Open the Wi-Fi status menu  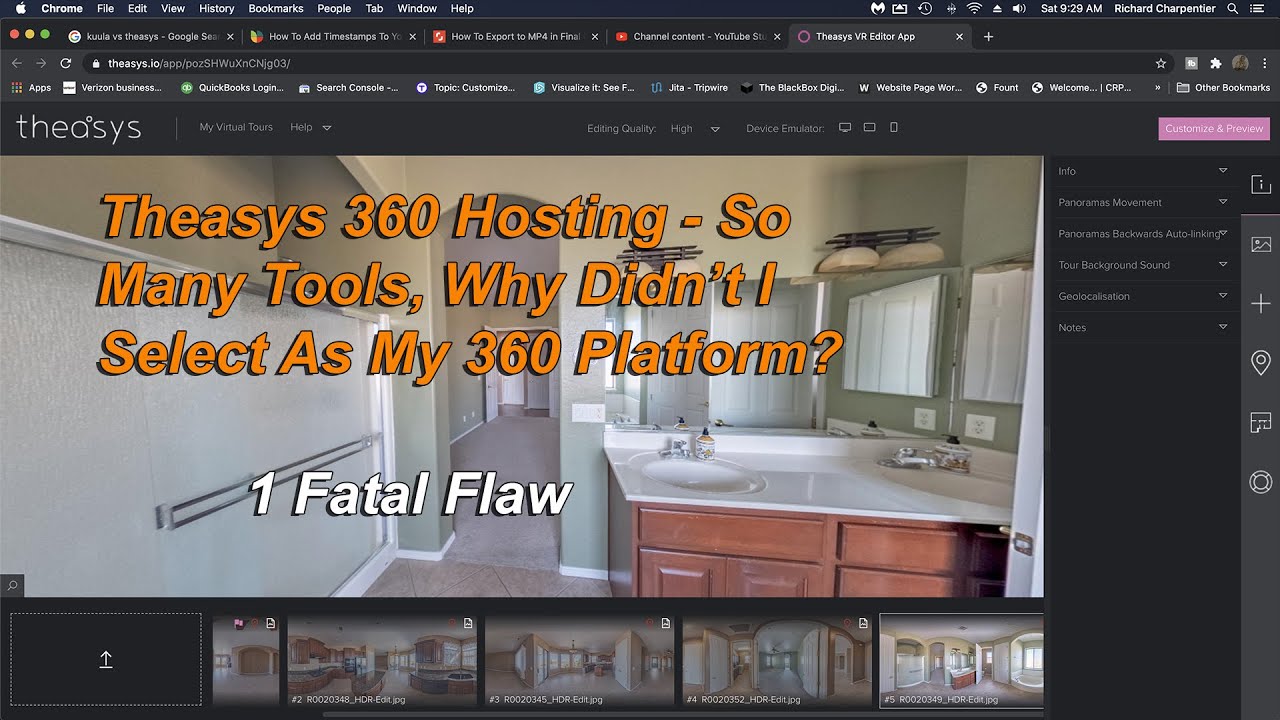(974, 8)
